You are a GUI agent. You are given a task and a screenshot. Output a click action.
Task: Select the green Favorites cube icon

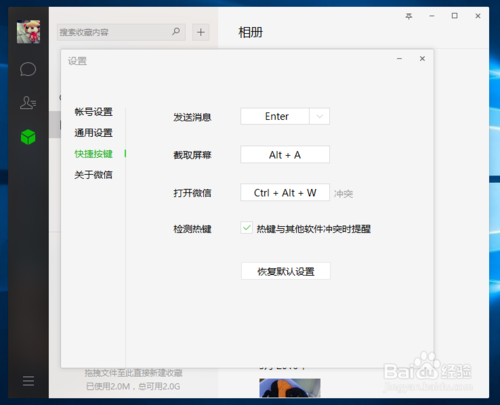tap(28, 137)
